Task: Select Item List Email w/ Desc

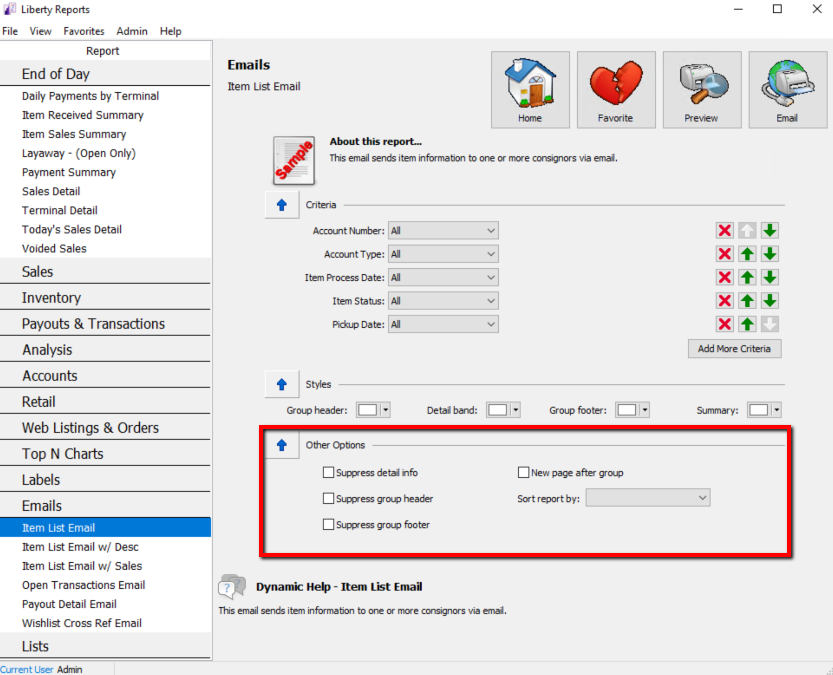Action: (80, 547)
